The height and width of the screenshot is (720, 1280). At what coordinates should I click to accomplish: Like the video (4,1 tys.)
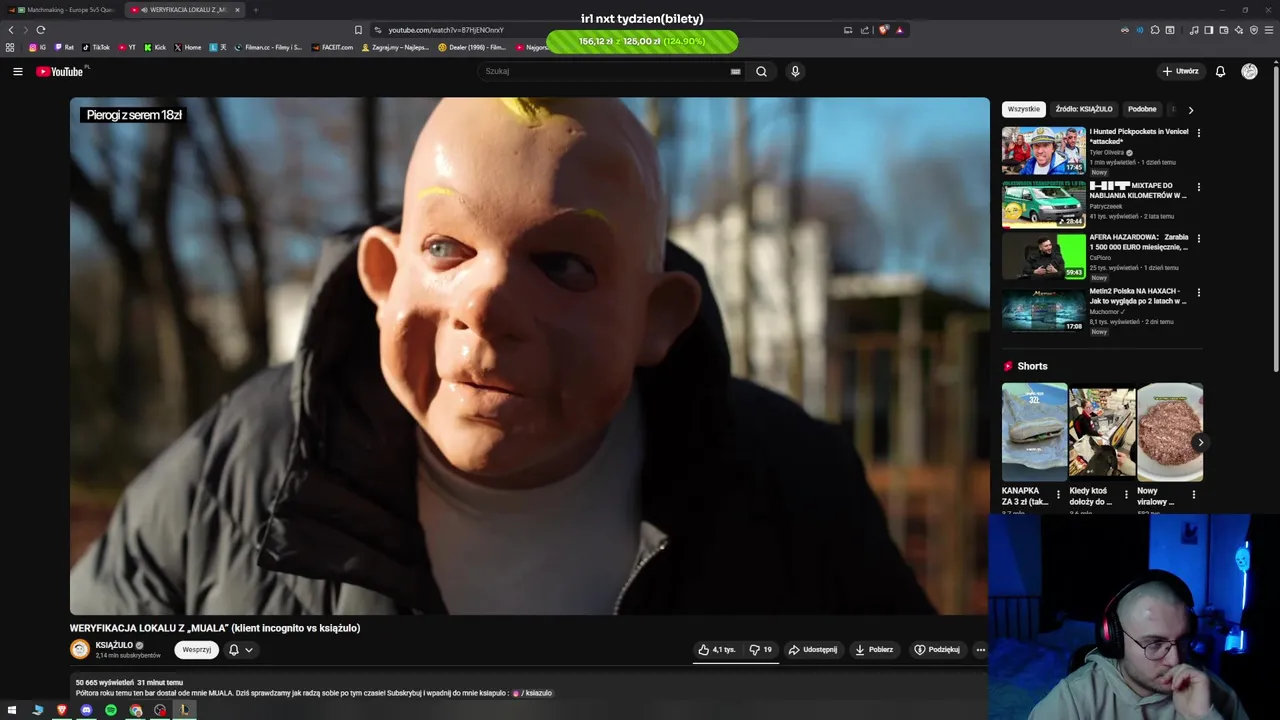pyautogui.click(x=716, y=650)
